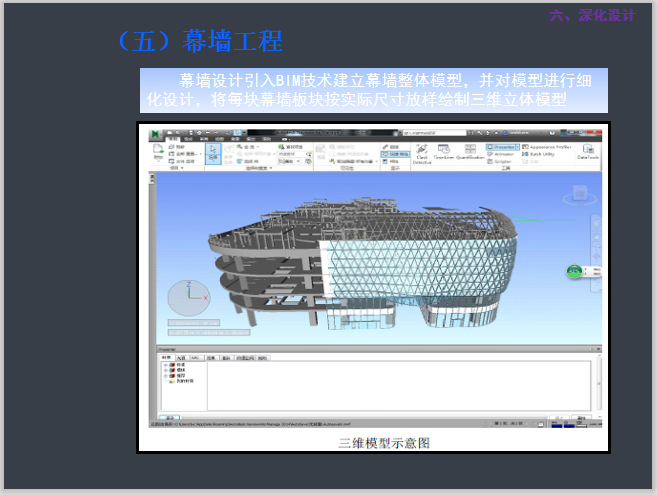
Task: Expand the second tree node in Presenter
Action: point(163,371)
